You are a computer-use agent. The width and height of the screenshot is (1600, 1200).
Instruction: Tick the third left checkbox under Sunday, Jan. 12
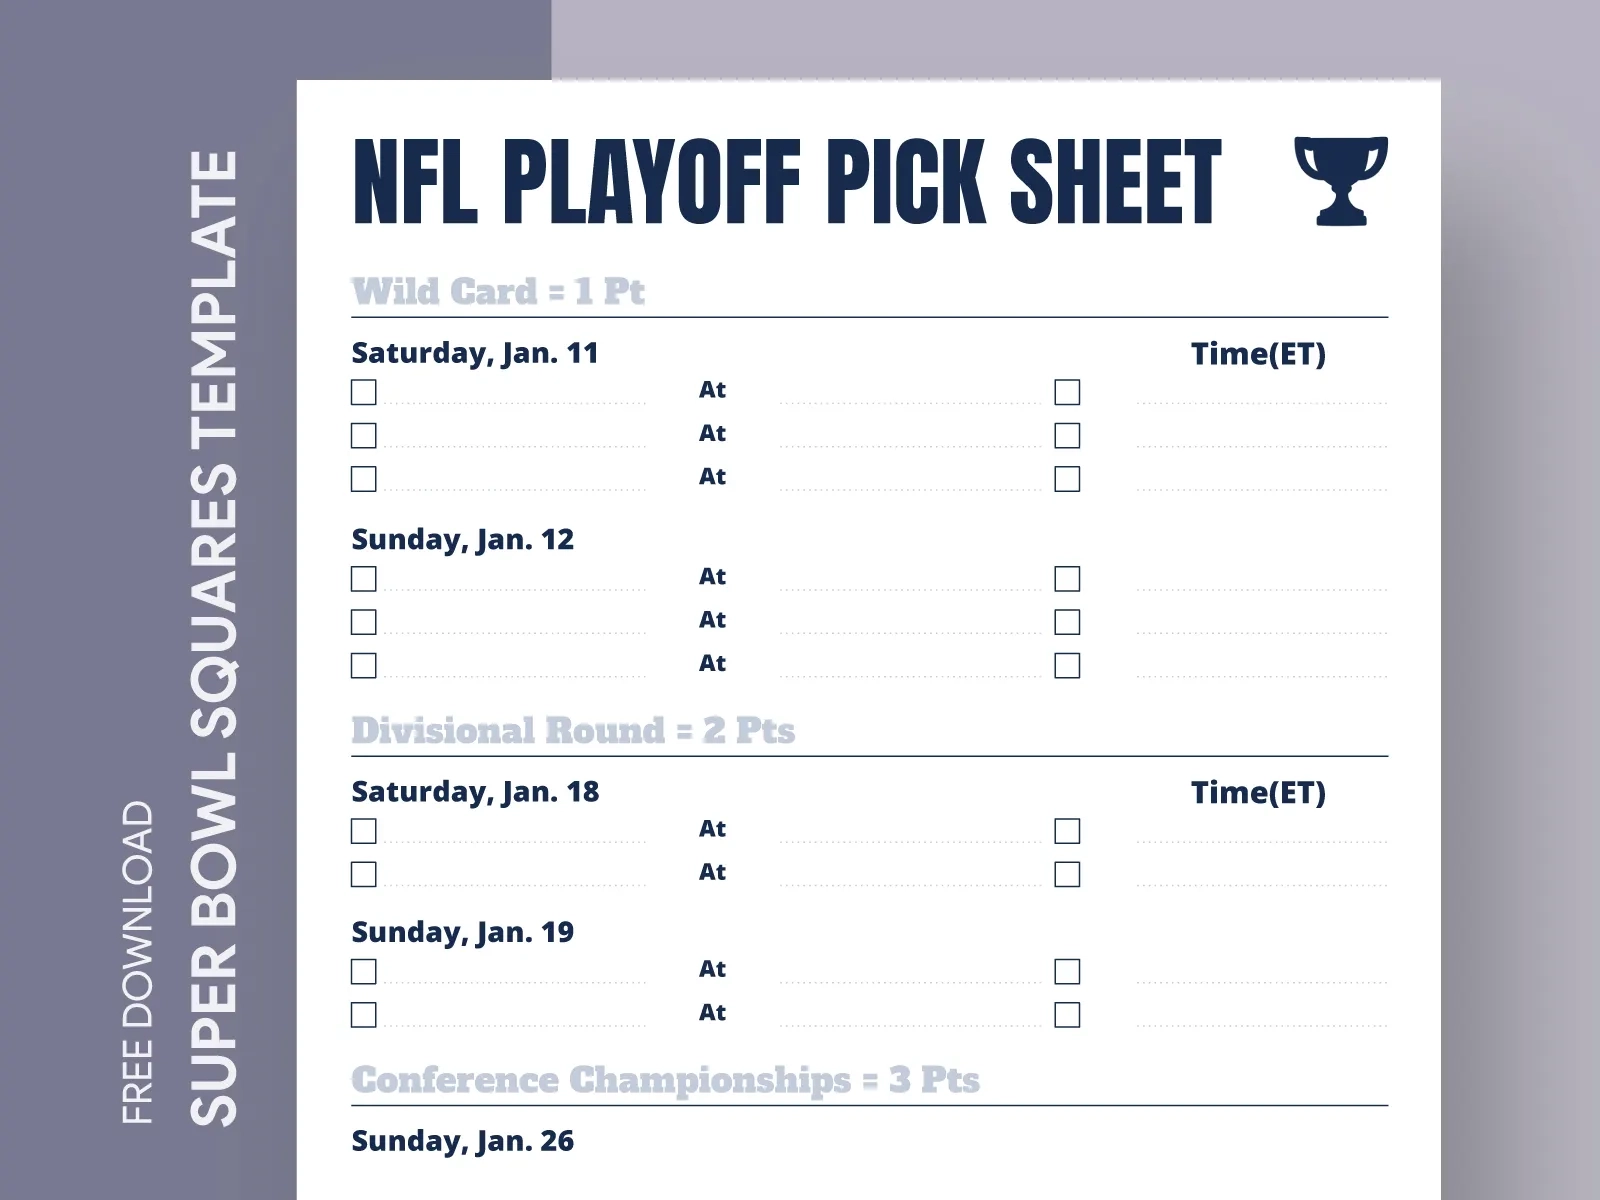(364, 665)
